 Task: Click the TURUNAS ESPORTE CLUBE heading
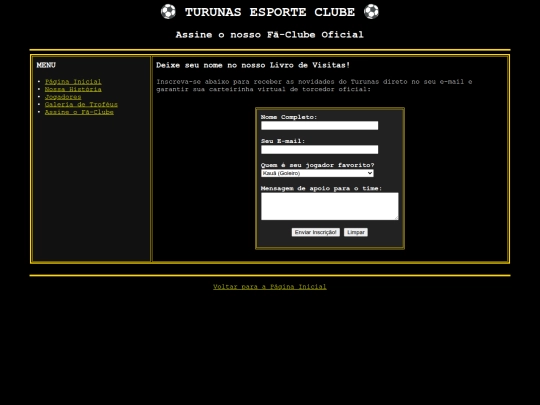point(270,12)
